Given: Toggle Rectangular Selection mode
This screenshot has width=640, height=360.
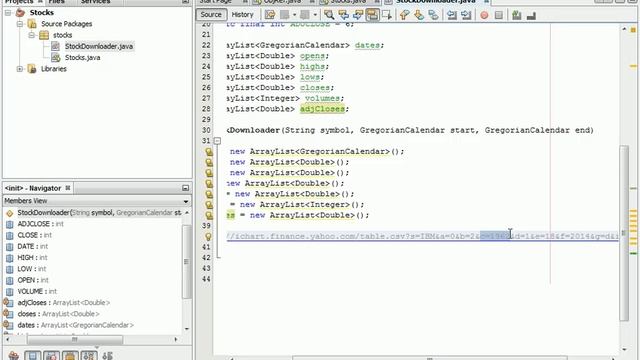Looking at the screenshot, I should 387,15.
